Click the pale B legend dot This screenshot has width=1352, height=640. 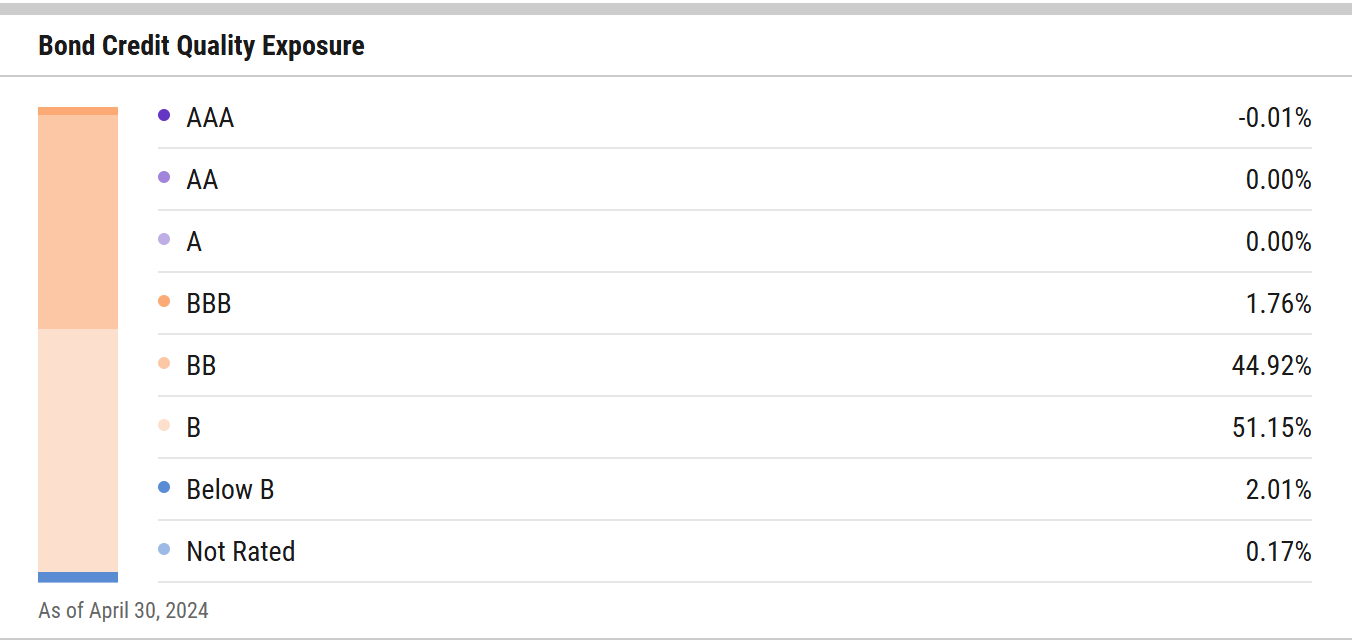(x=164, y=425)
